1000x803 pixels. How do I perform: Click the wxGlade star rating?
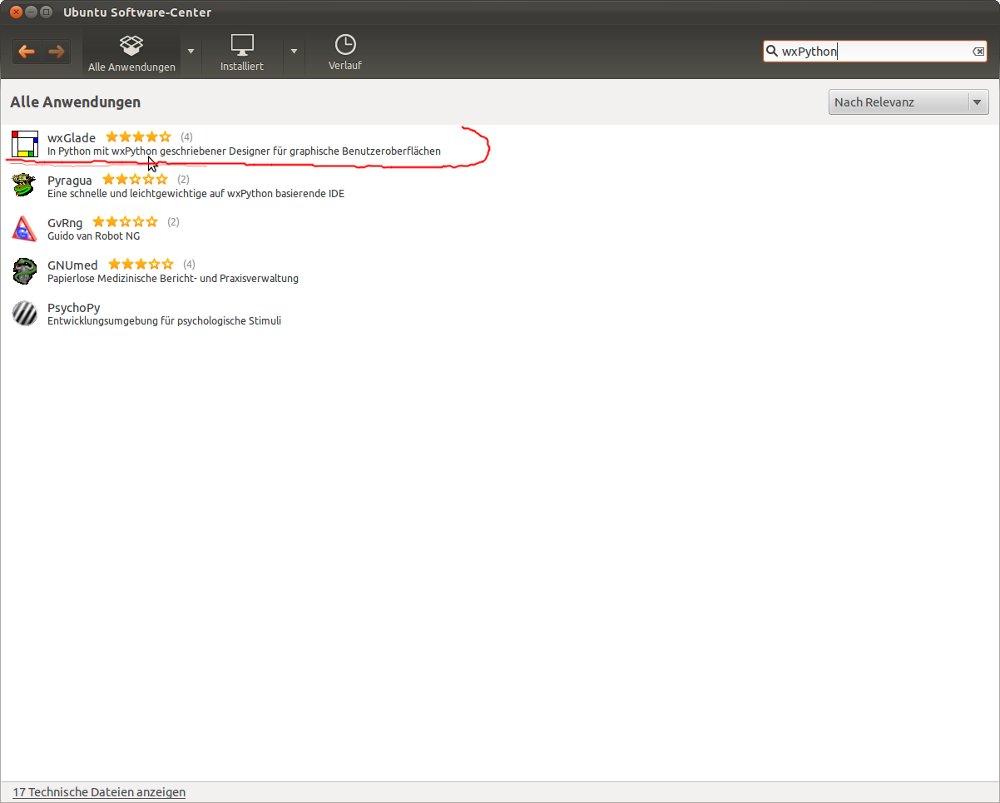[x=138, y=136]
